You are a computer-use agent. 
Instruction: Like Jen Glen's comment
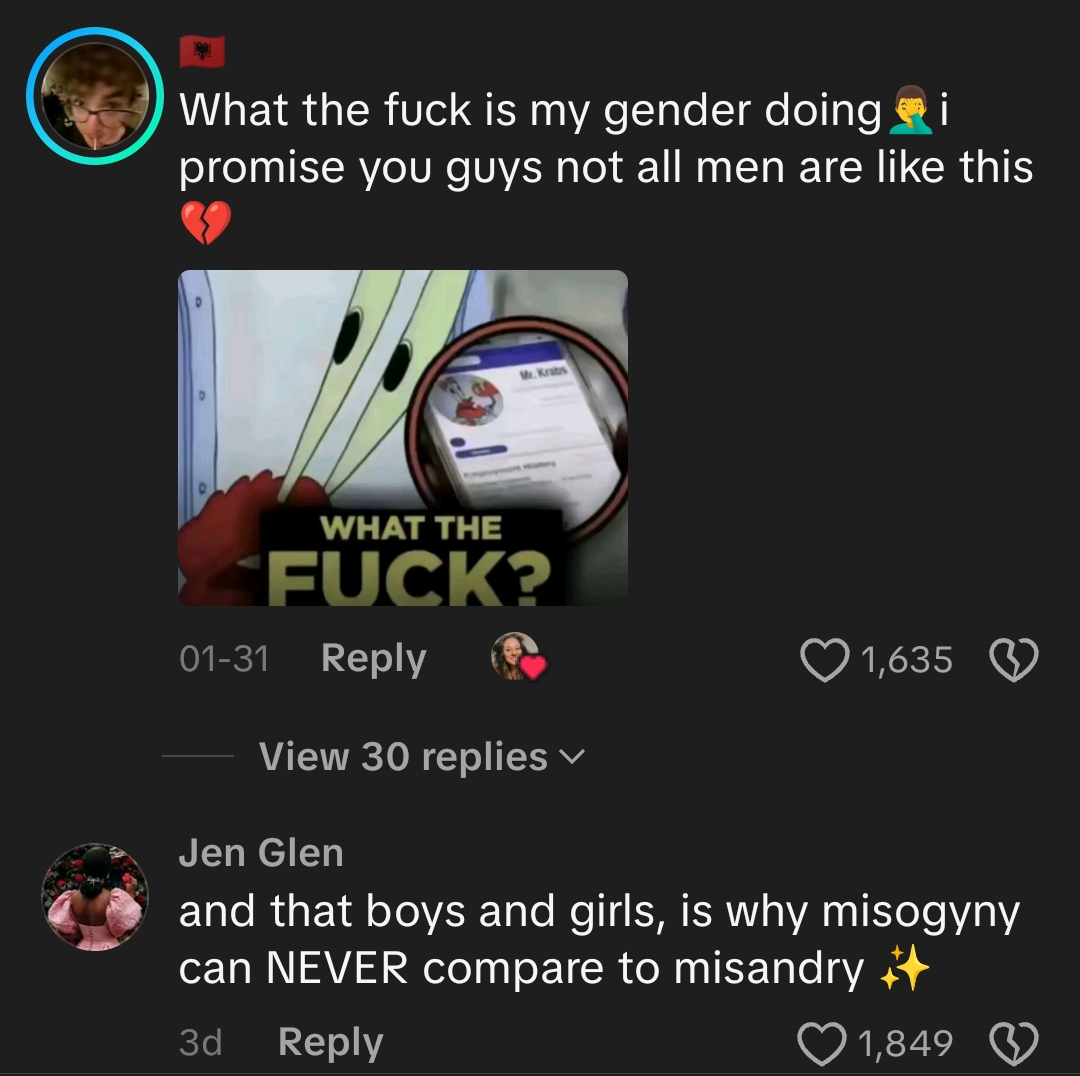(x=822, y=1043)
